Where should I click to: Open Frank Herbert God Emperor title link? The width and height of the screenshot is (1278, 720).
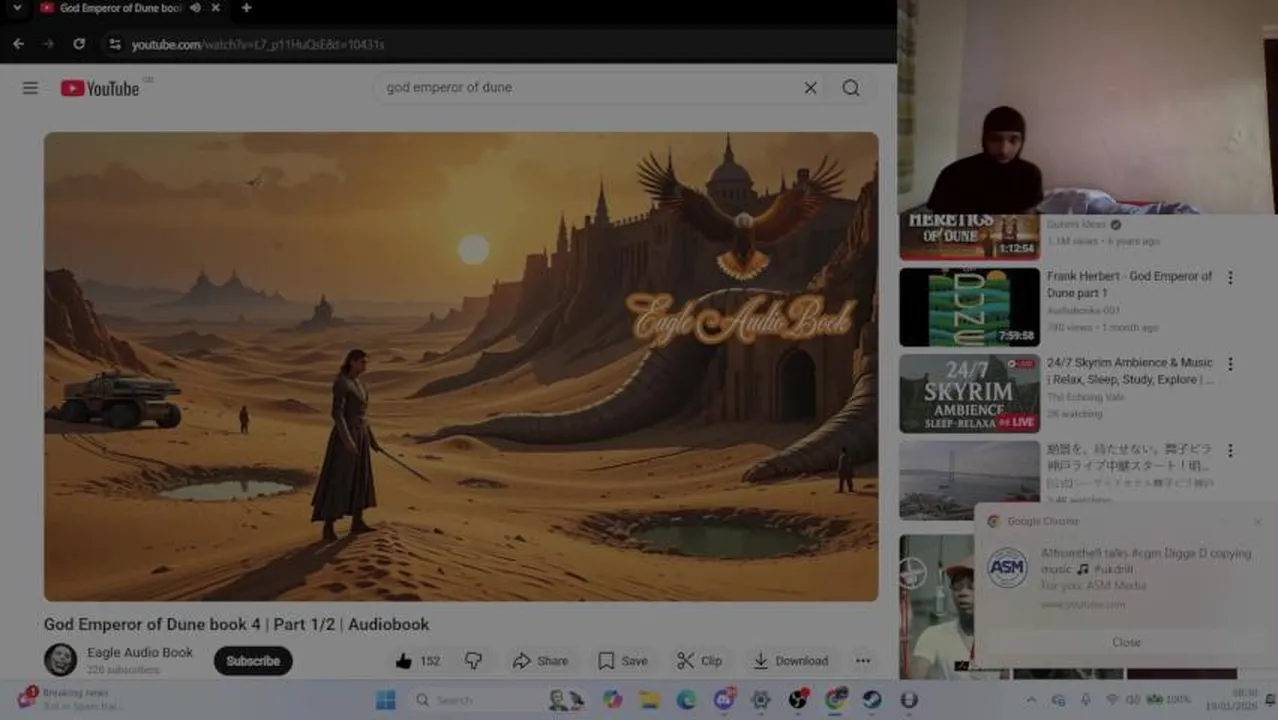click(1129, 284)
